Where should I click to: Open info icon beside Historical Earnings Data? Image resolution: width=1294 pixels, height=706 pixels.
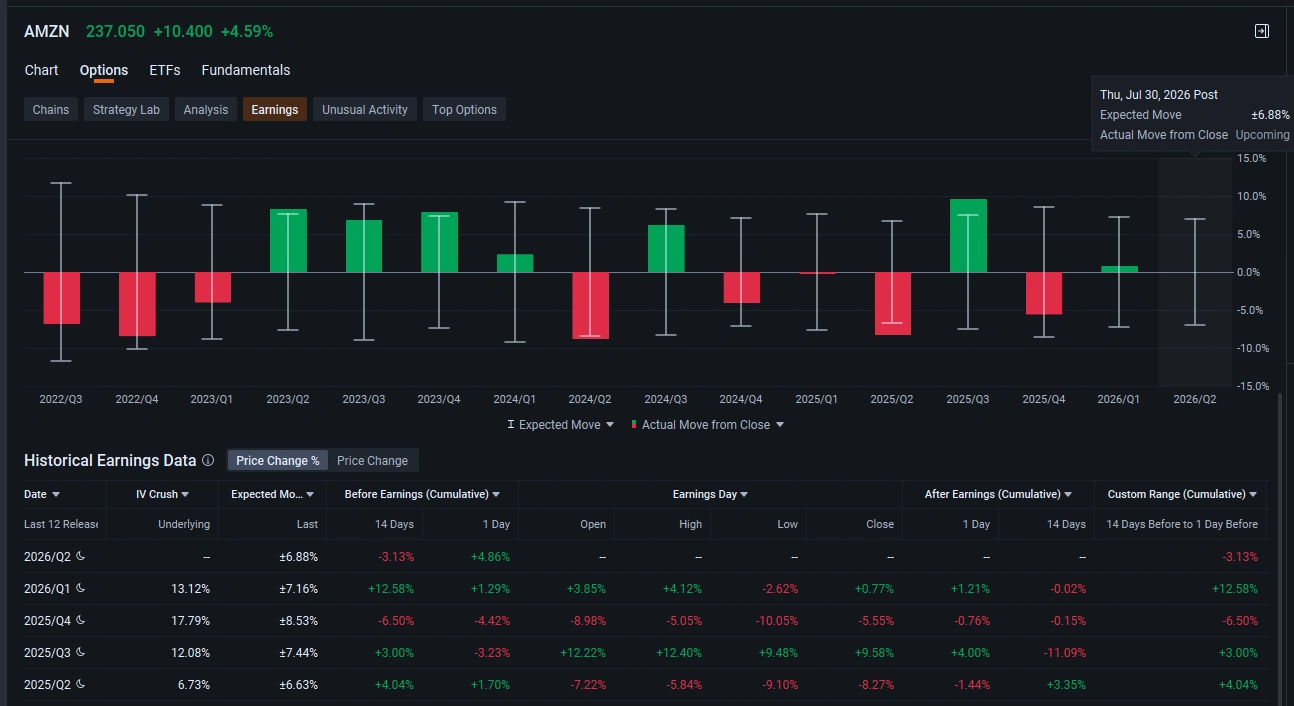(208, 461)
